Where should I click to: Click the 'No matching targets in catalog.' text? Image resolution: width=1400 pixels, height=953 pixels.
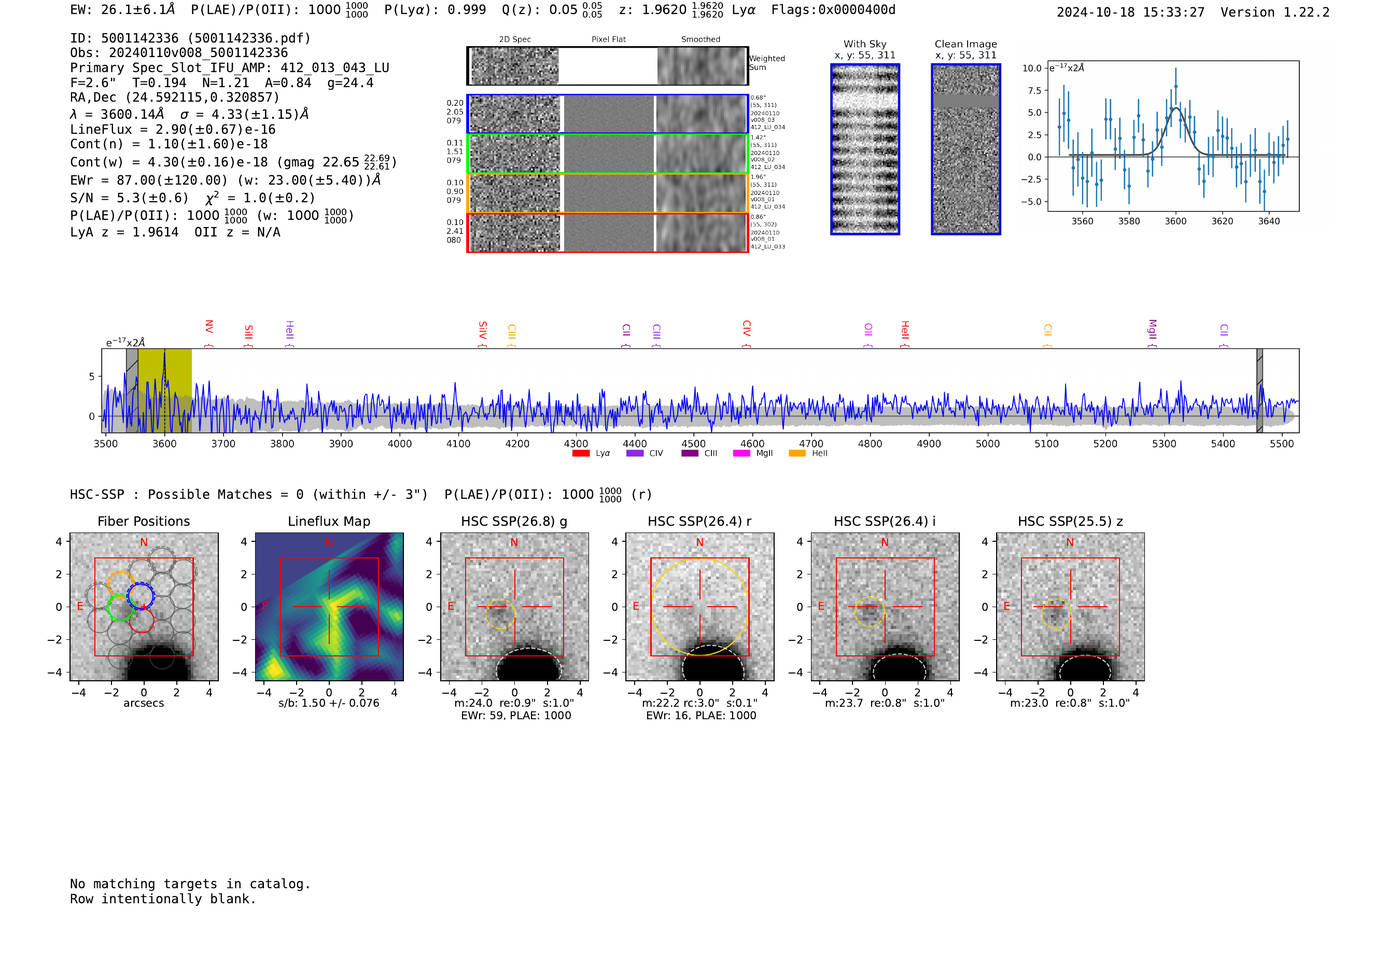pos(190,884)
